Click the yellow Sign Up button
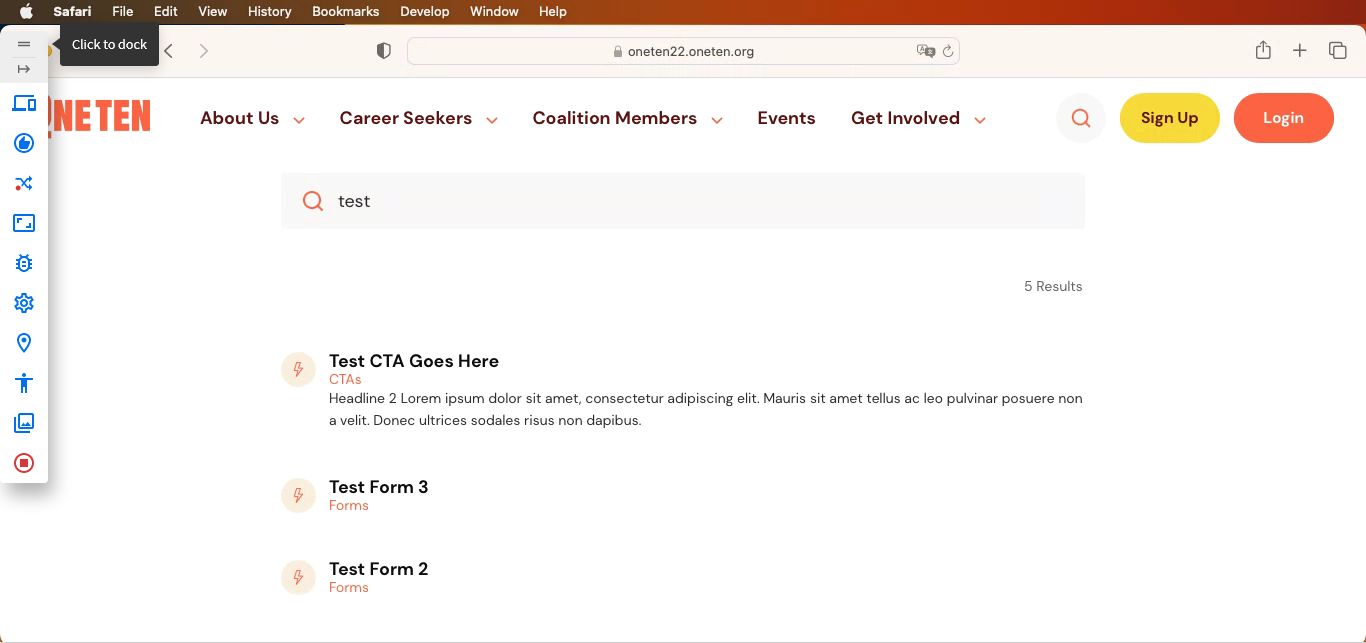This screenshot has height=643, width=1366. (1169, 118)
